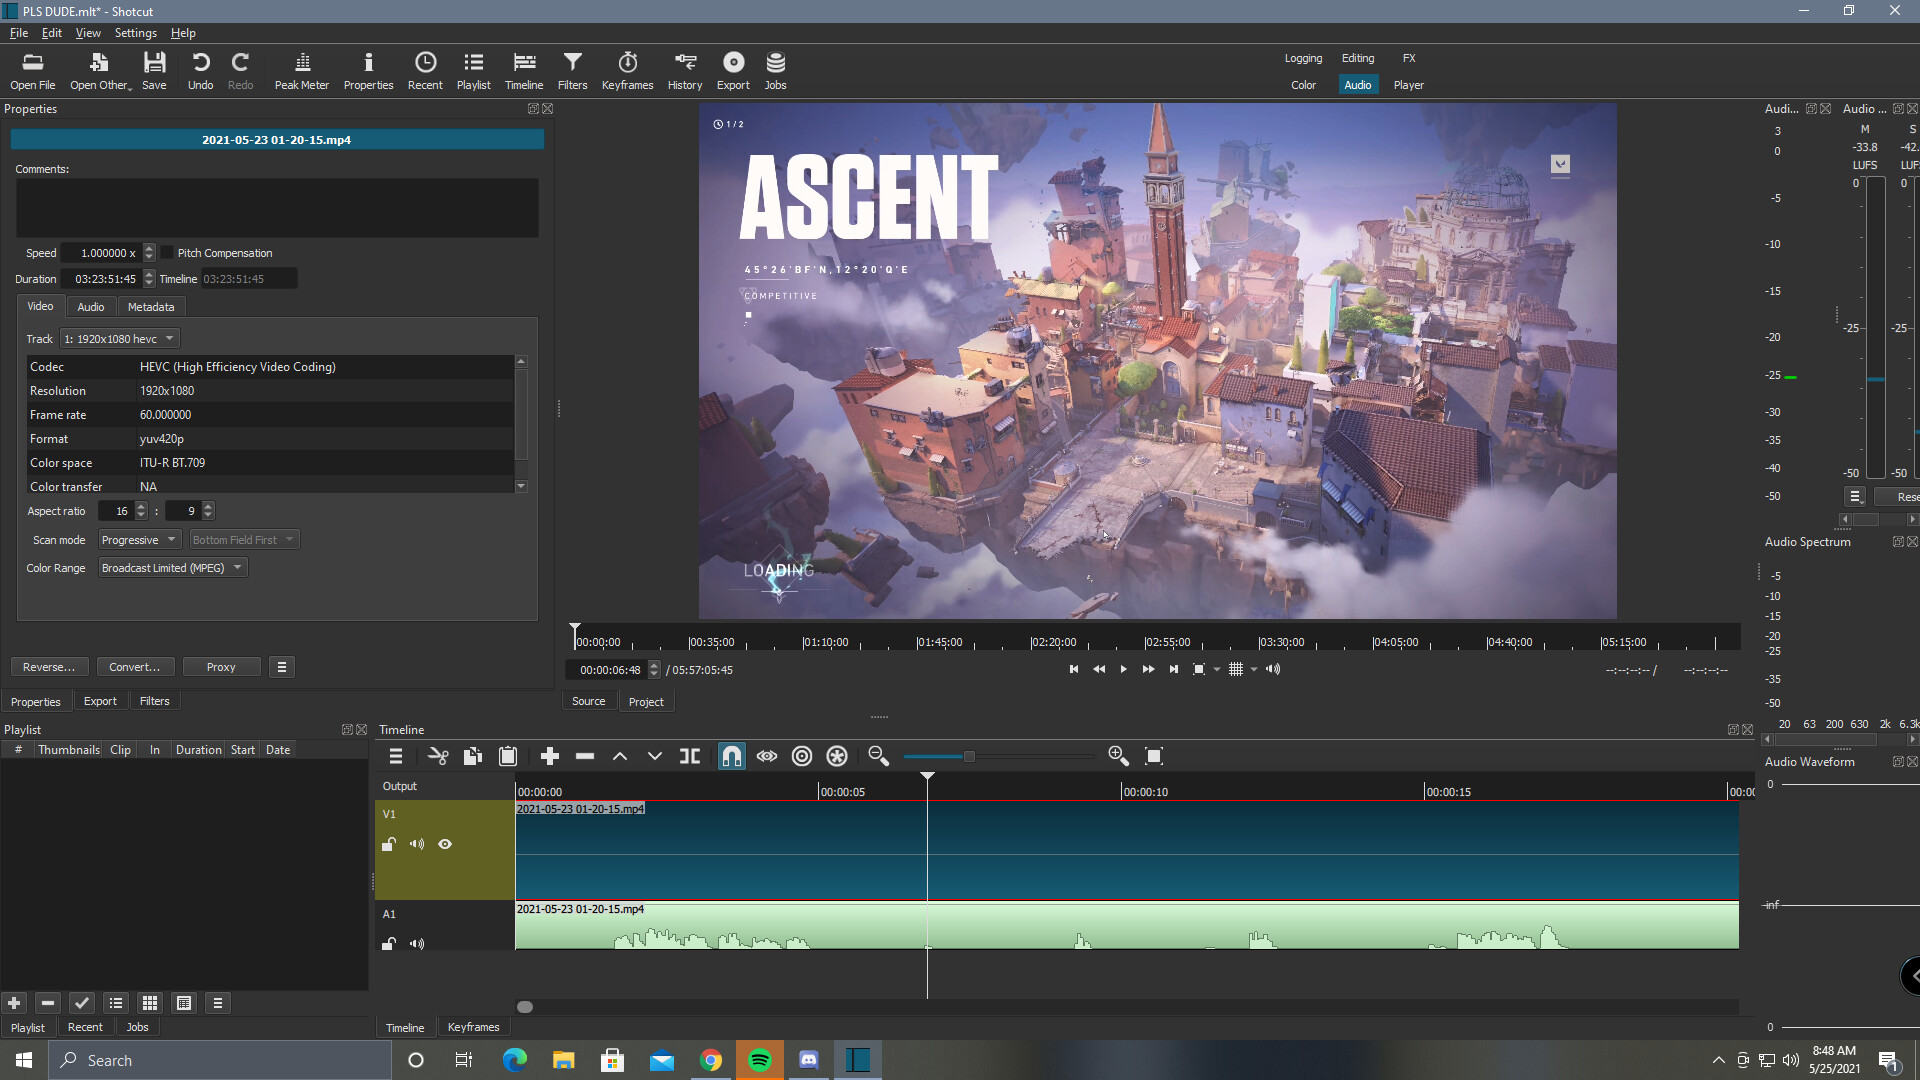Click the Convert... button

point(135,667)
